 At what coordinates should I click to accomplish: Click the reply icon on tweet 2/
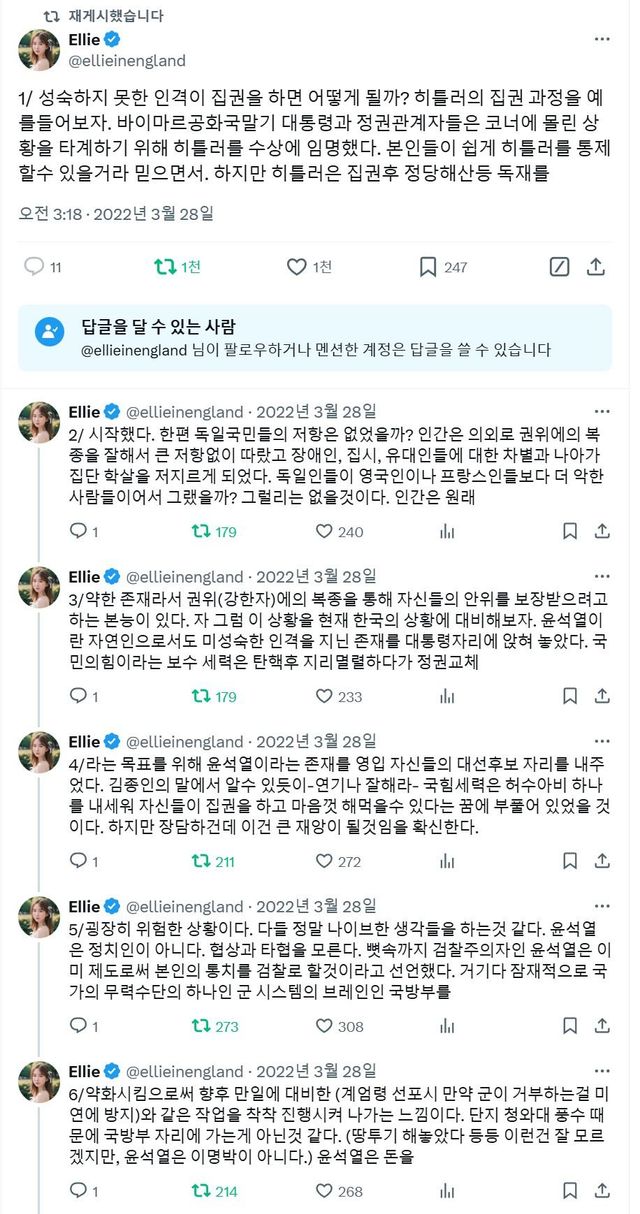(78, 531)
